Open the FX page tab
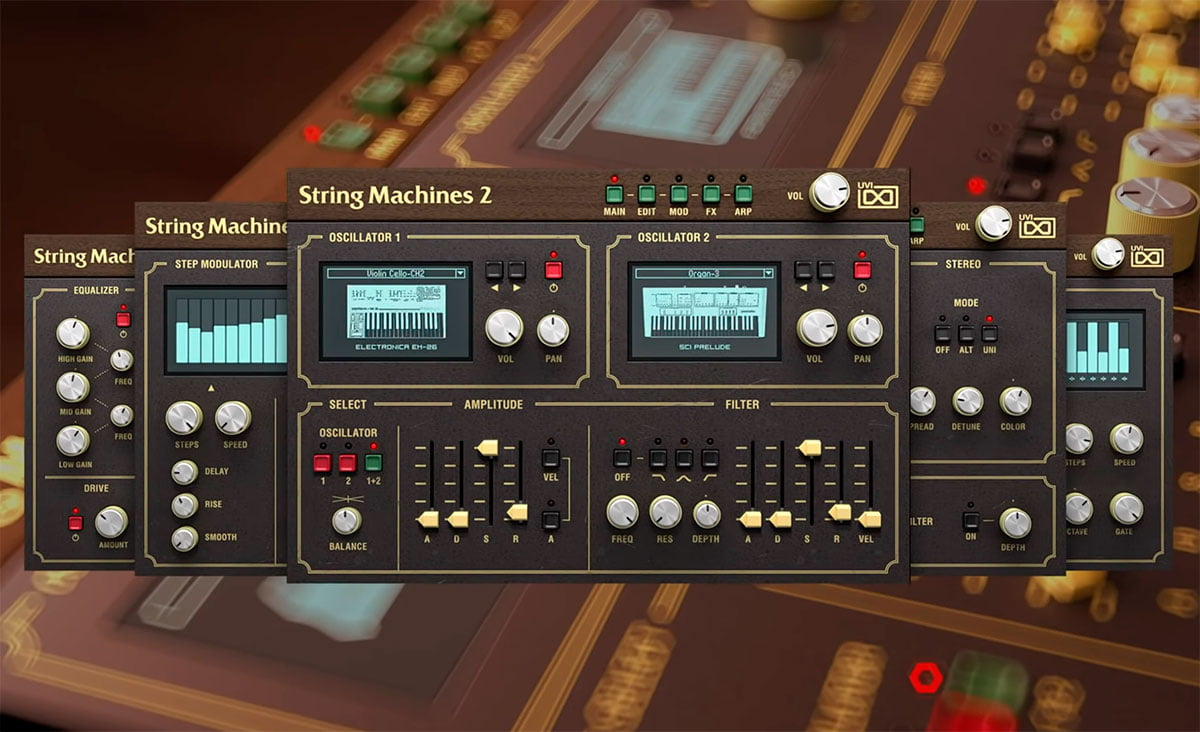The width and height of the screenshot is (1200, 732). (711, 194)
